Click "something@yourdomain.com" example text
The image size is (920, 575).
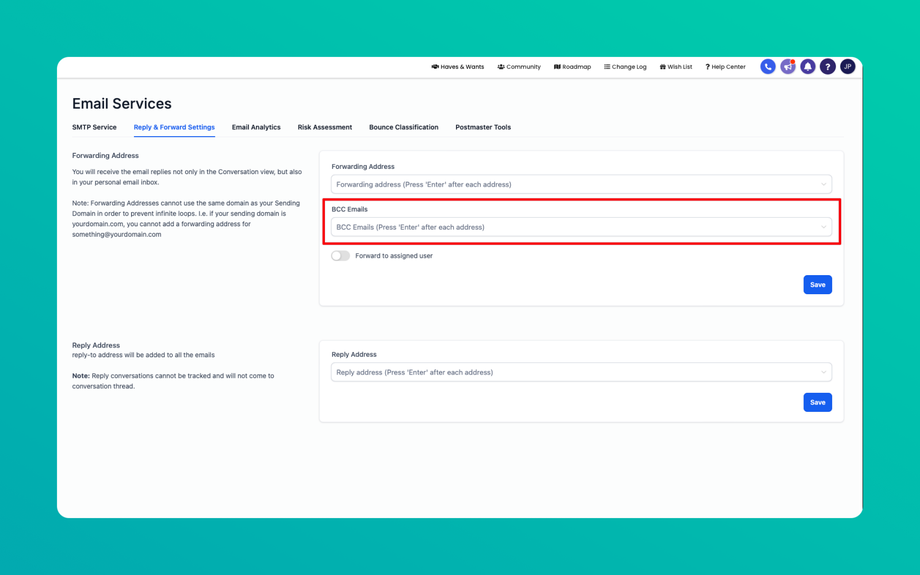click(117, 234)
